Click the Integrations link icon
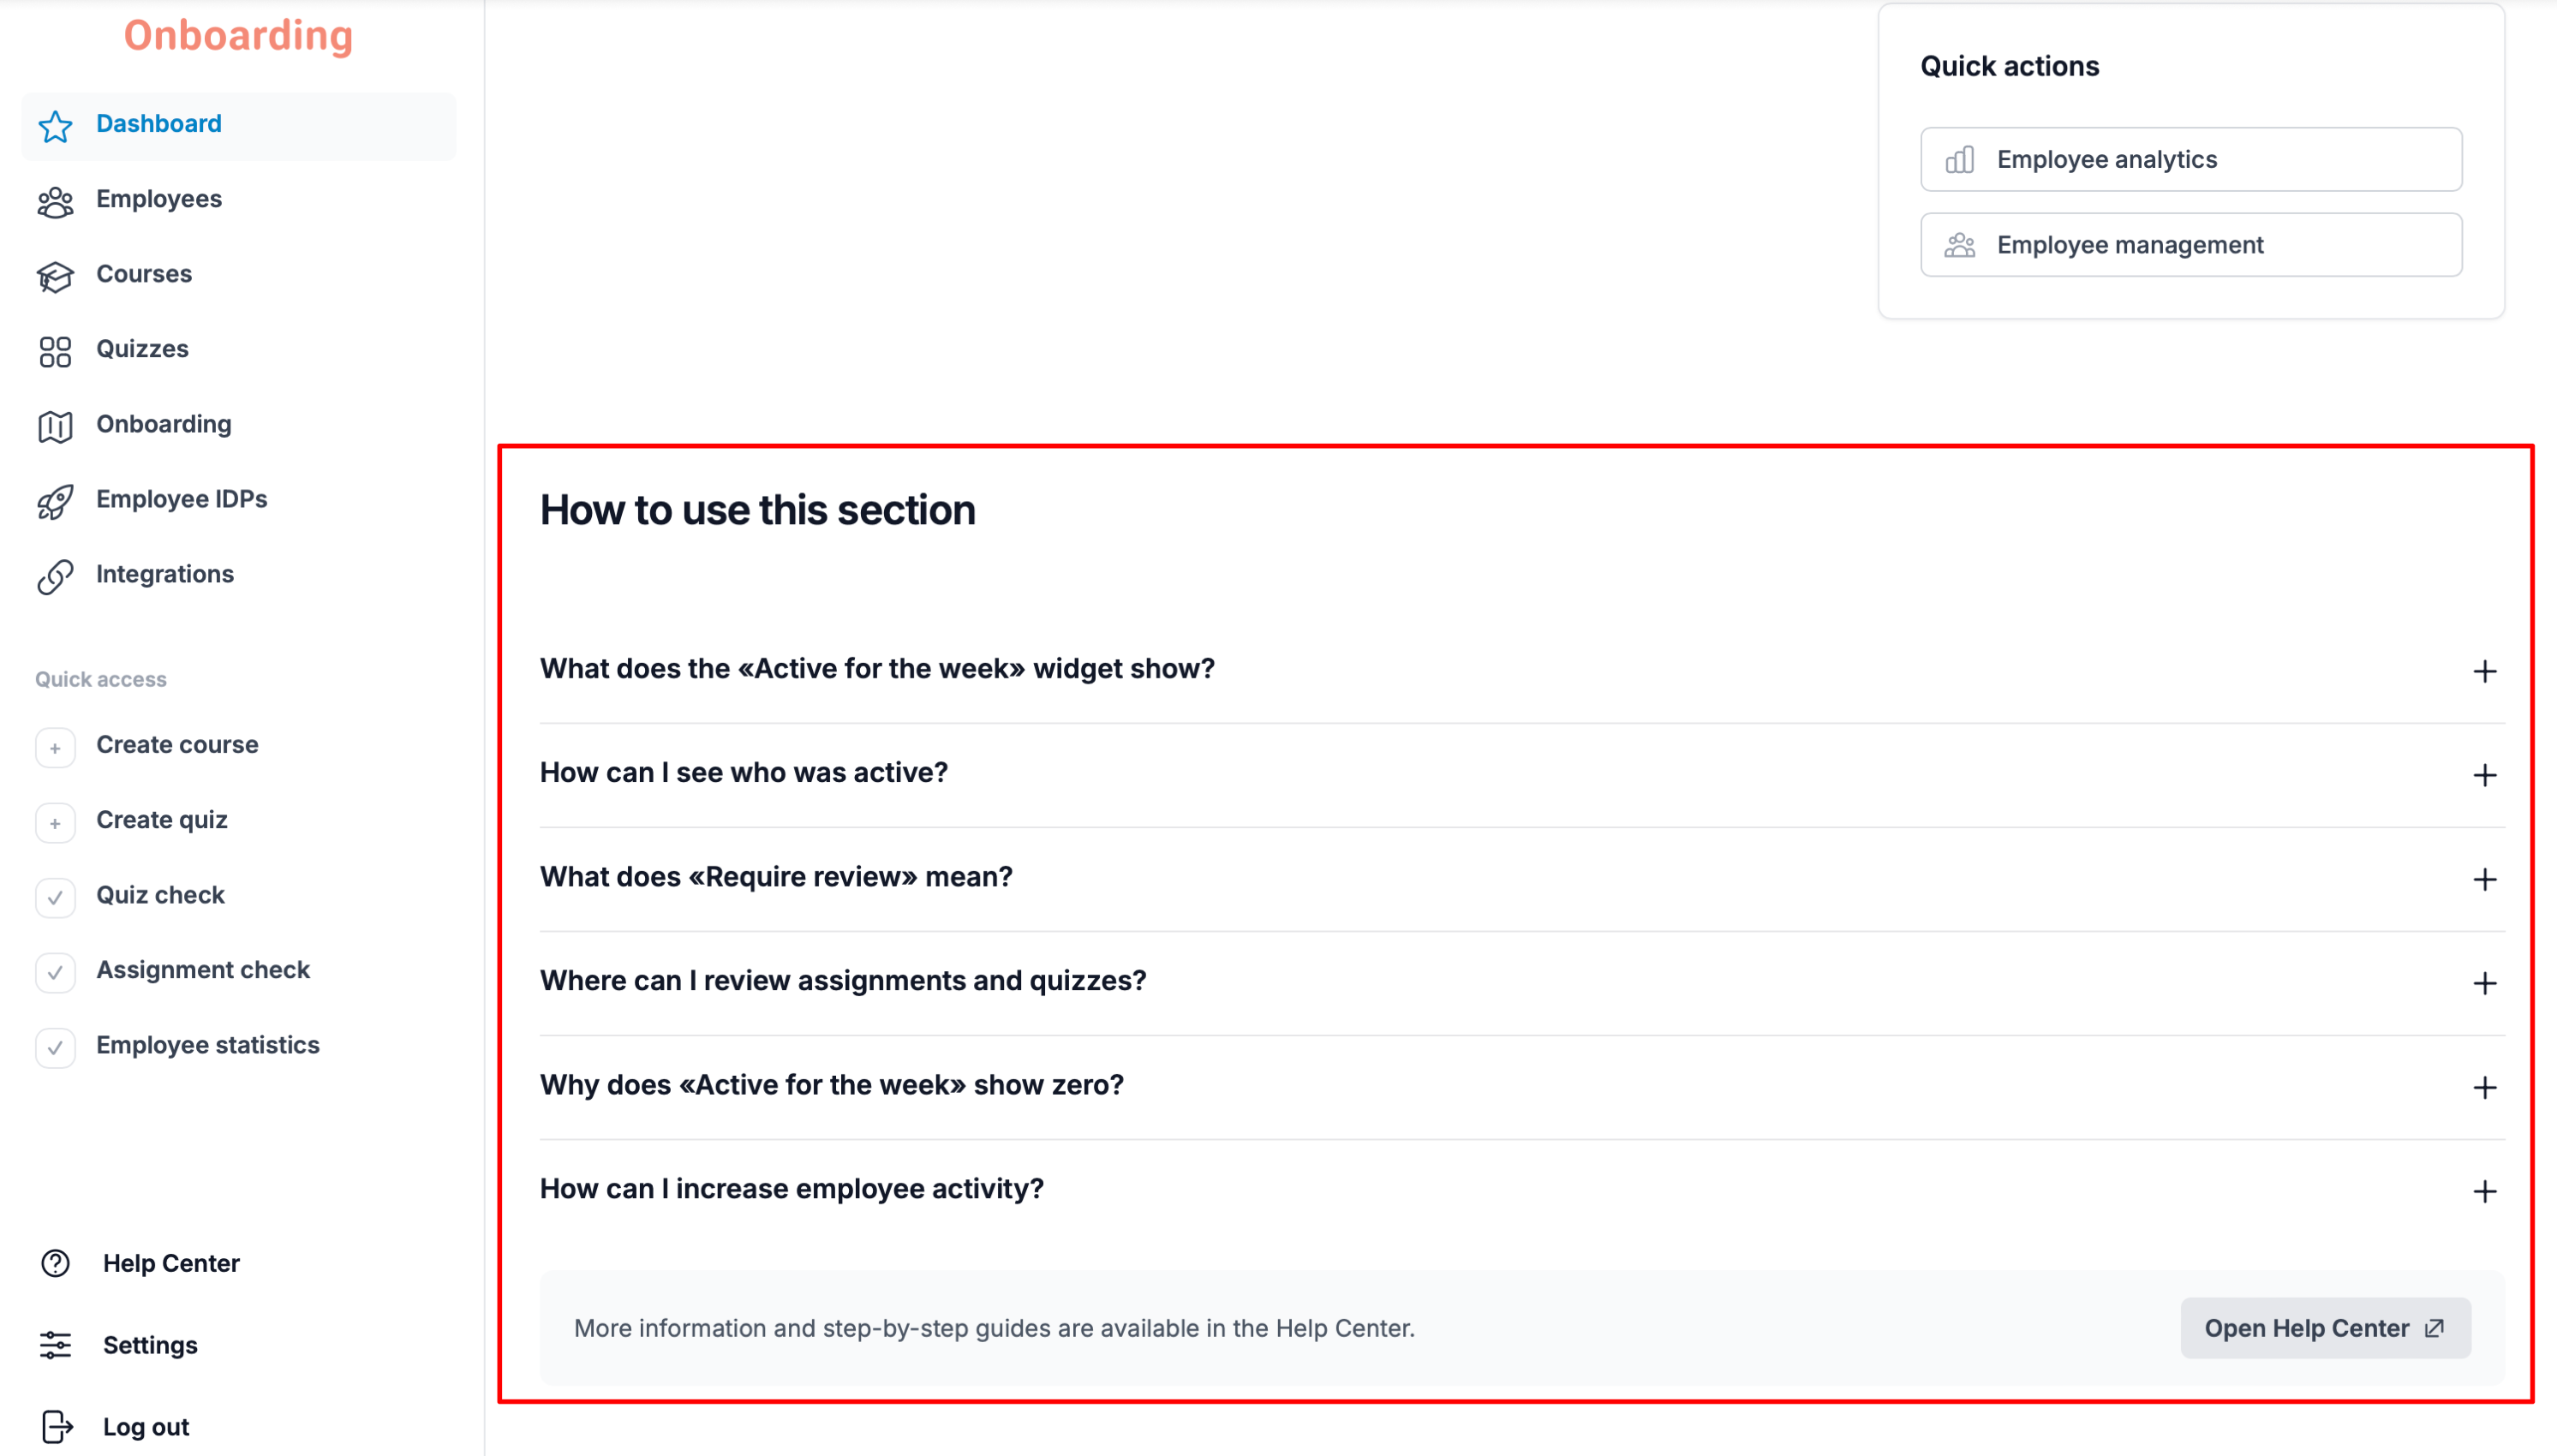The image size is (2557, 1456). [55, 576]
